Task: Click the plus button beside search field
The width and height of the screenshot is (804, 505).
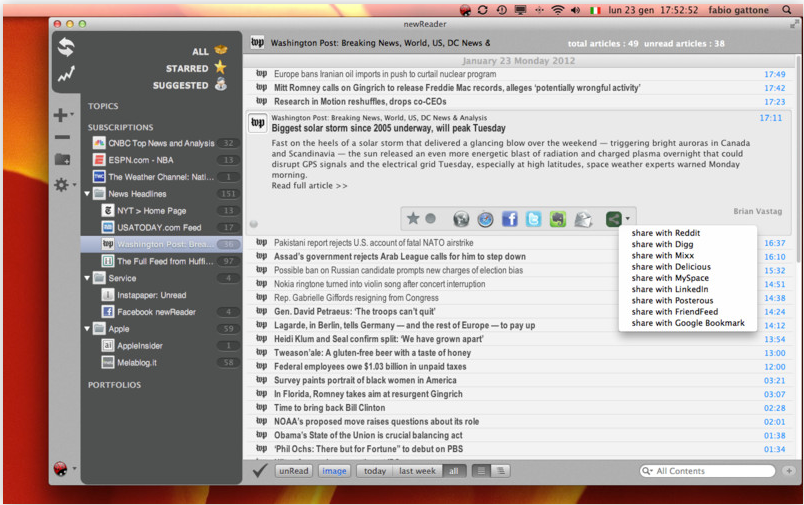Action: pyautogui.click(x=789, y=471)
